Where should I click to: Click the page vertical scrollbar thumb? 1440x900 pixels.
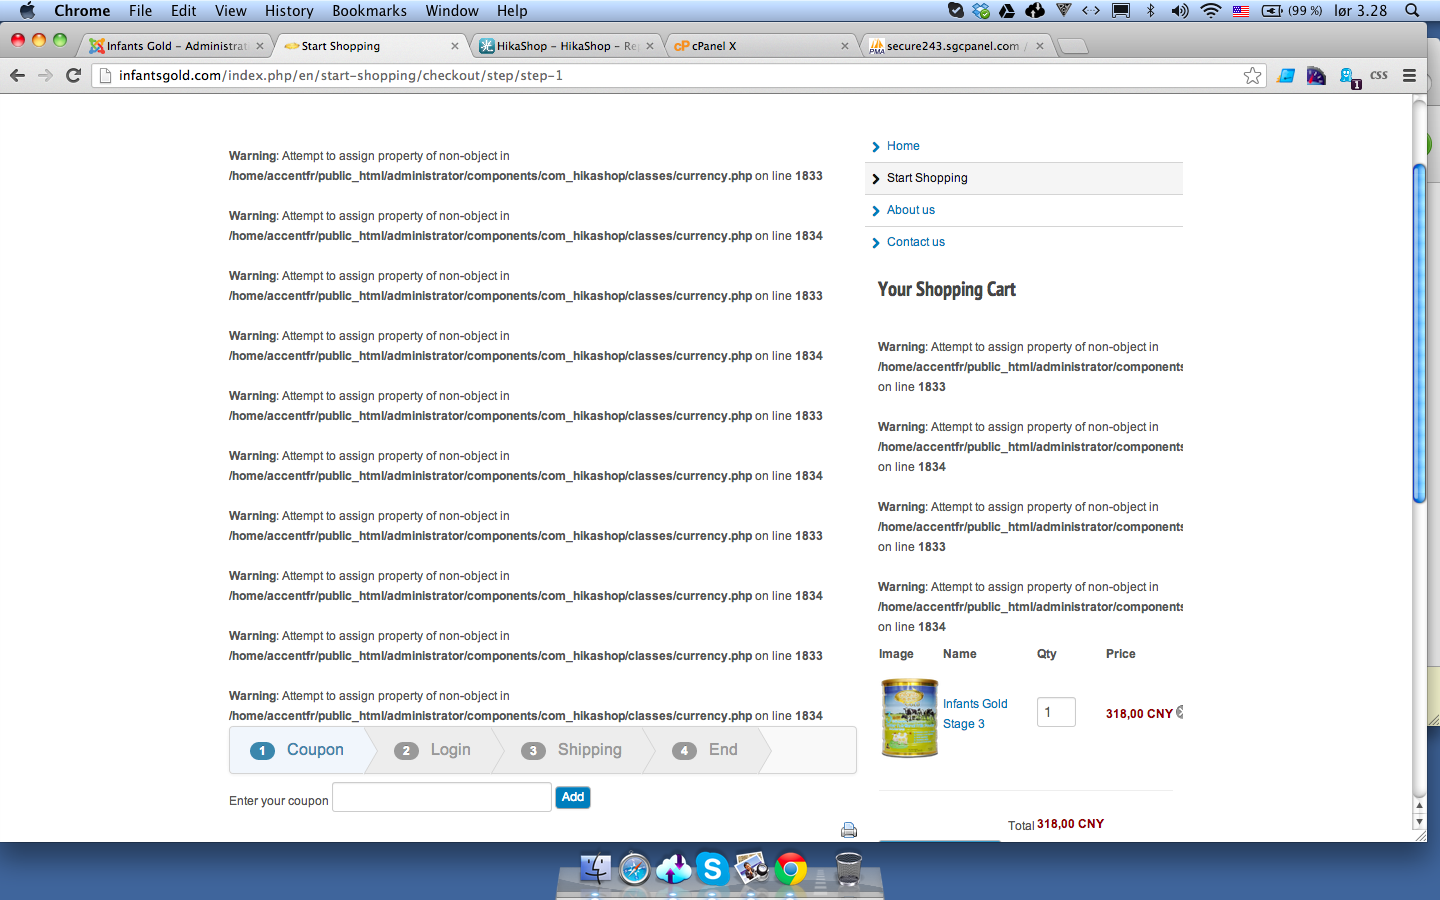click(1419, 333)
